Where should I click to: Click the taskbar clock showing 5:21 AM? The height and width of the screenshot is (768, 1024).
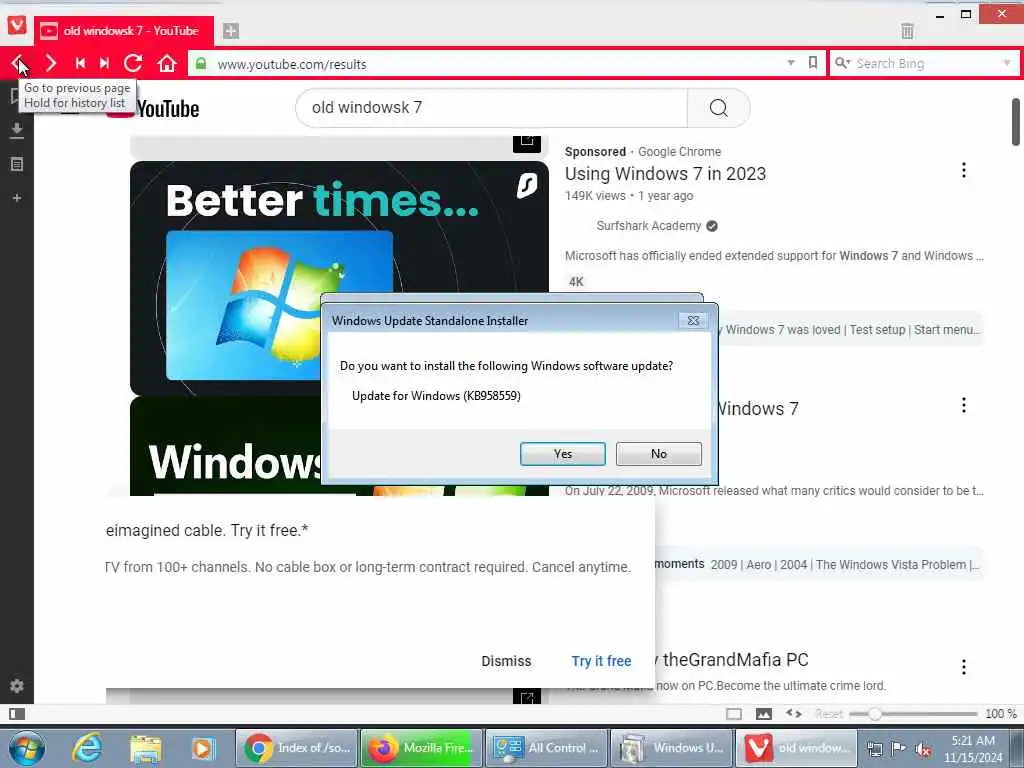pyautogui.click(x=973, y=748)
